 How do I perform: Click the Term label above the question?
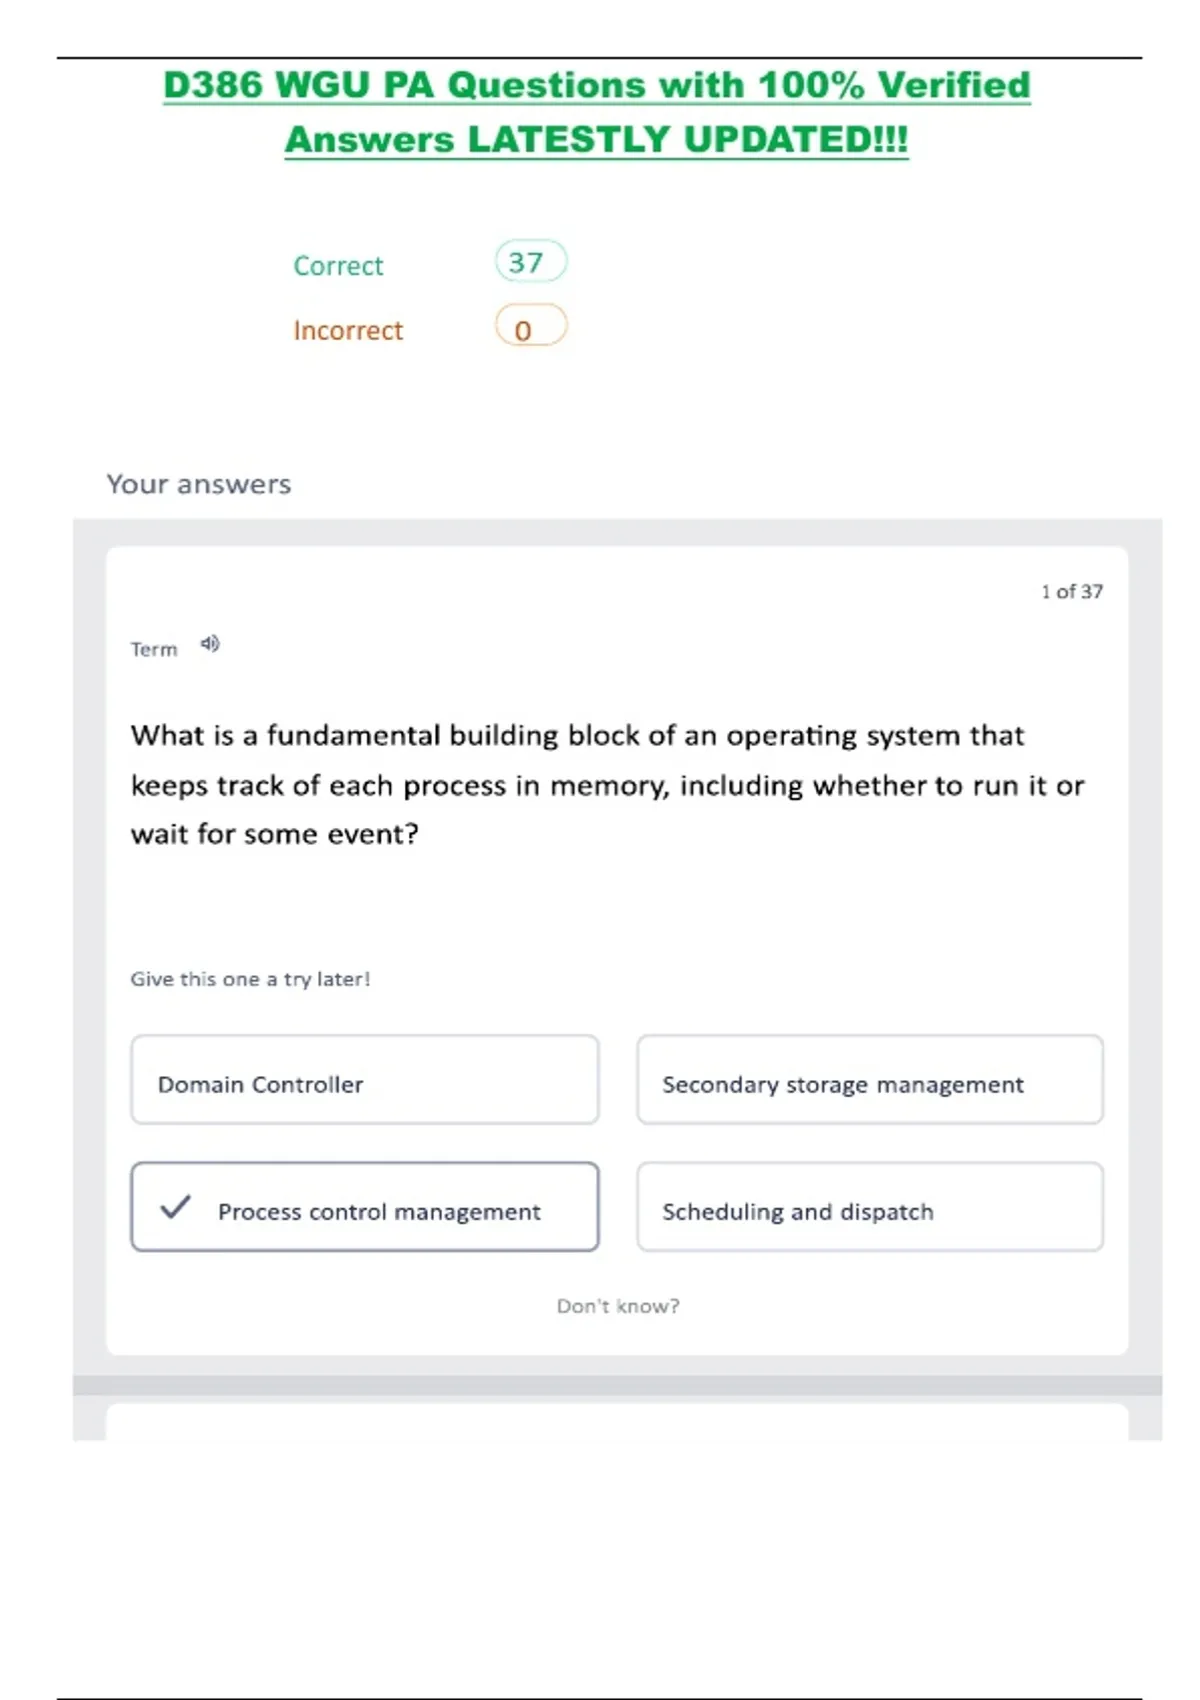coord(154,650)
